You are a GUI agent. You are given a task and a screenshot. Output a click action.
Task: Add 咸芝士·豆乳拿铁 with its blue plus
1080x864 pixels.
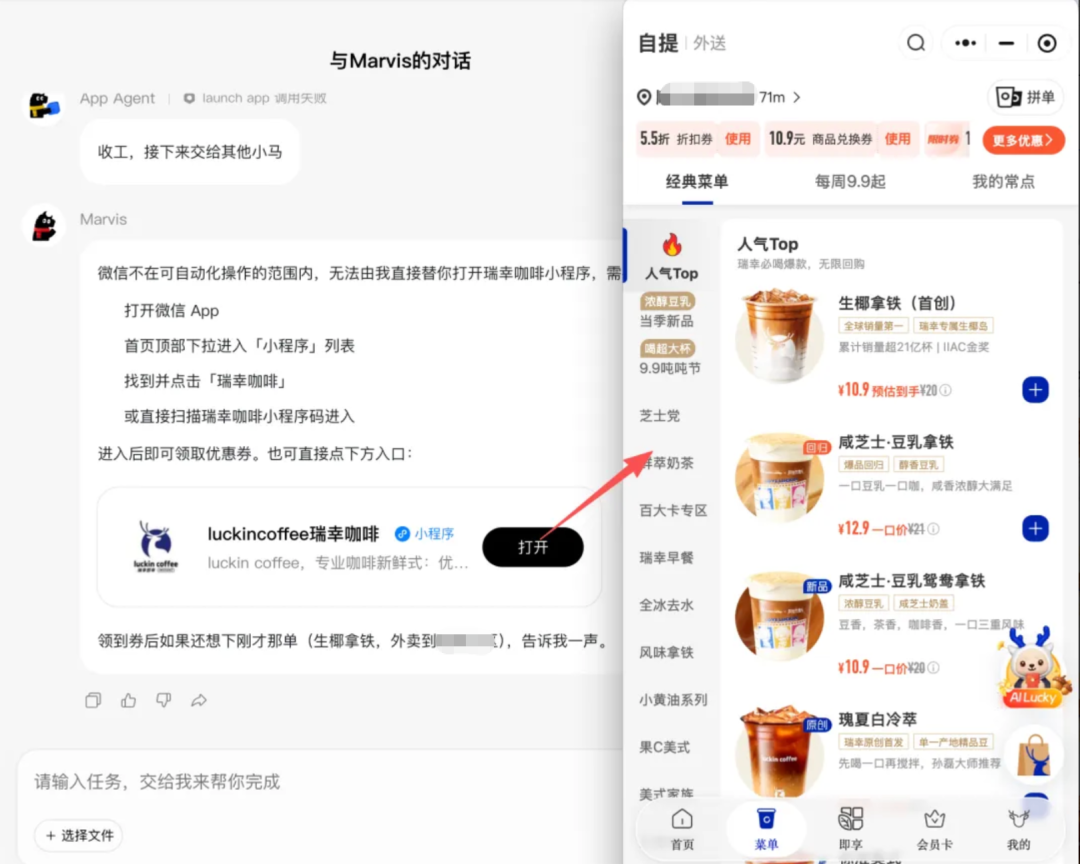click(1035, 528)
